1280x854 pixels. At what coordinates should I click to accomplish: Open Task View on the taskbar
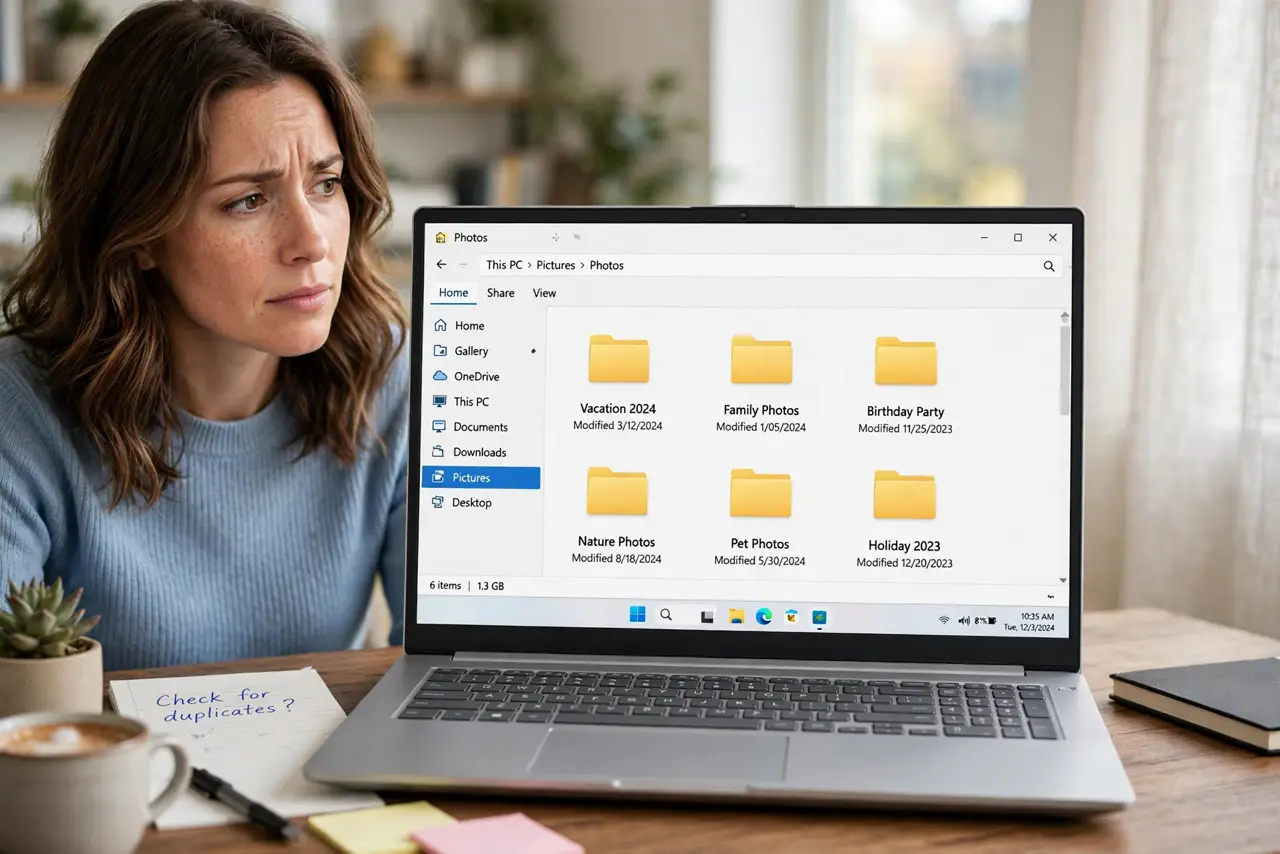coord(707,617)
